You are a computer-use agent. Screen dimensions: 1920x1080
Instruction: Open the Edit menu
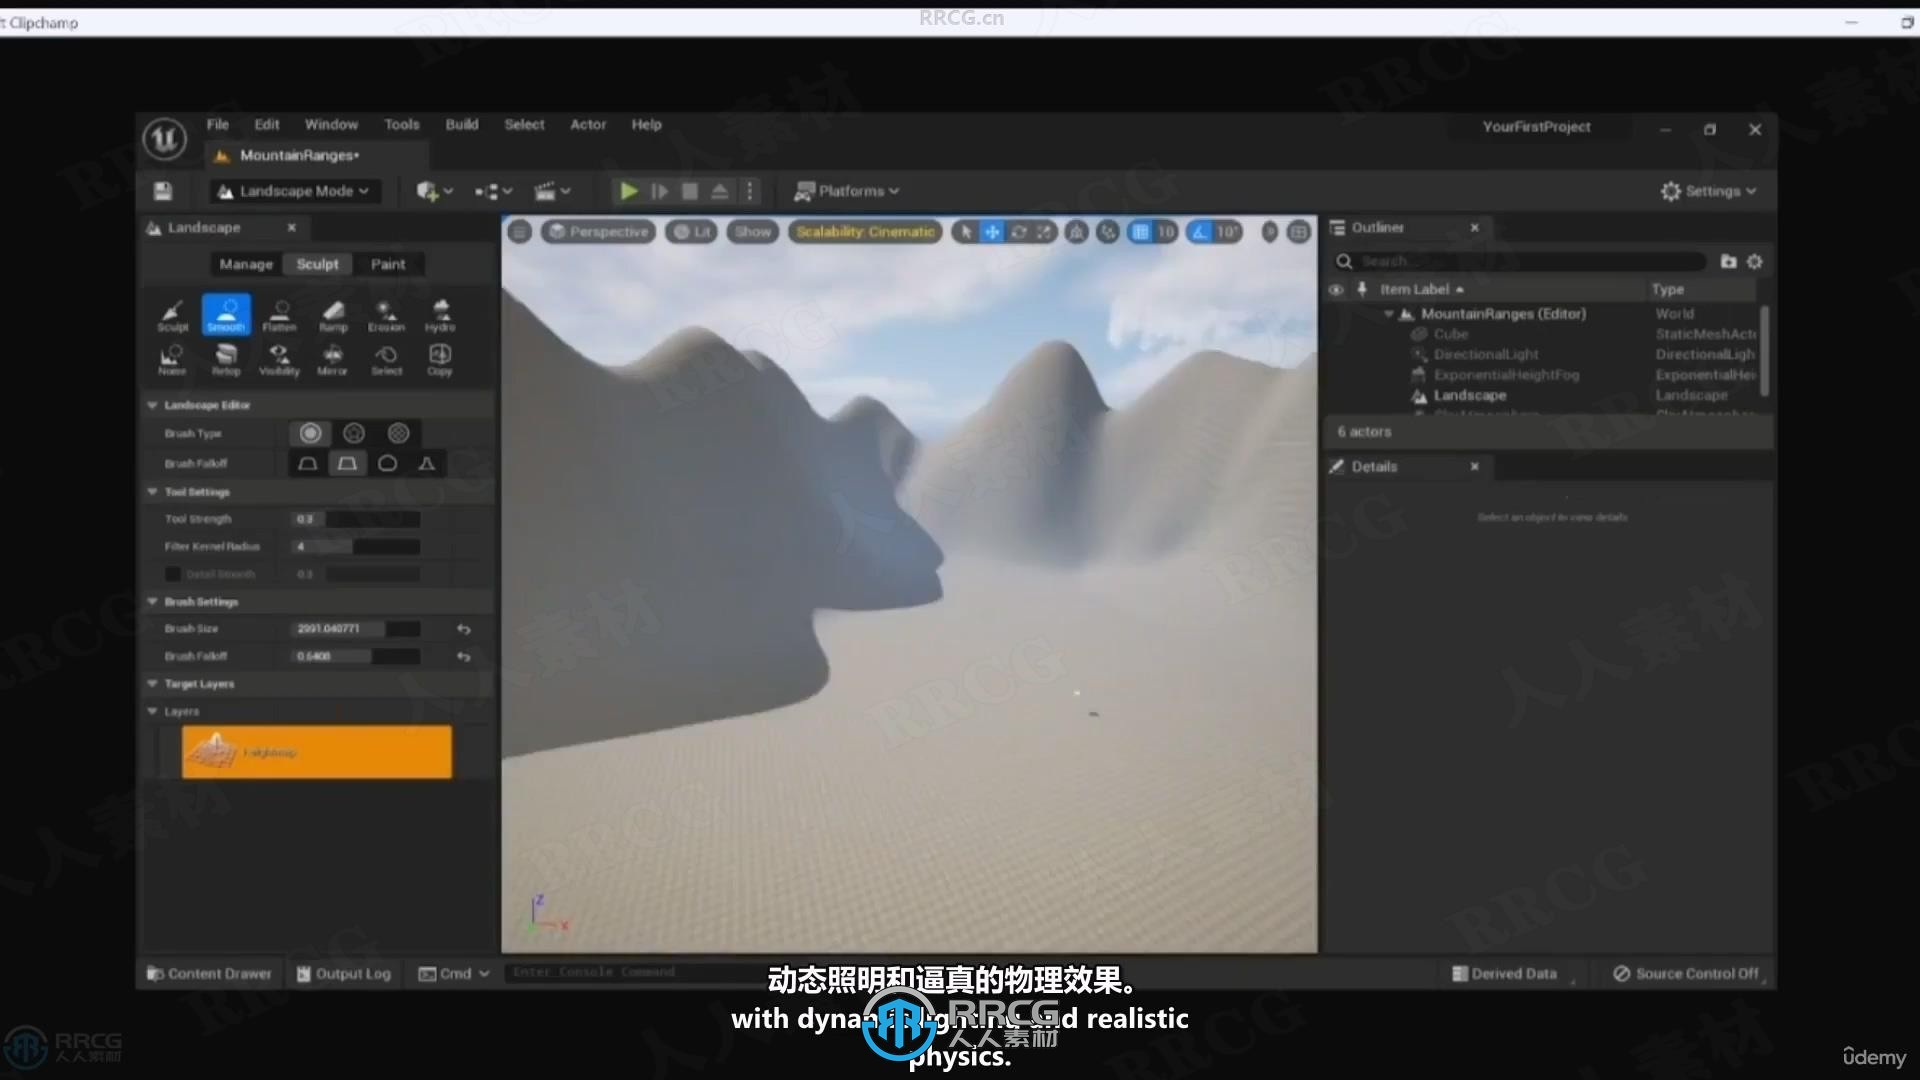click(267, 125)
